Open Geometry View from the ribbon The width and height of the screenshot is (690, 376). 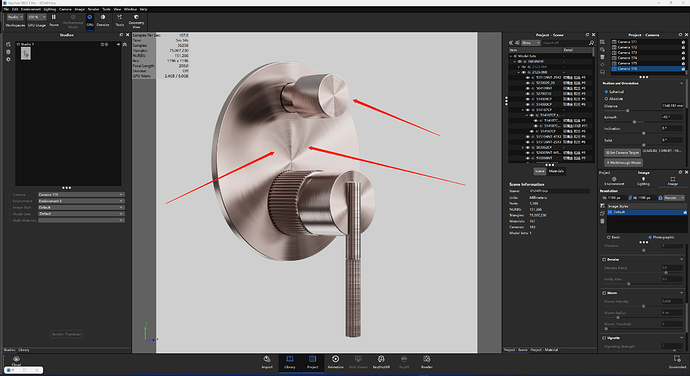(136, 21)
